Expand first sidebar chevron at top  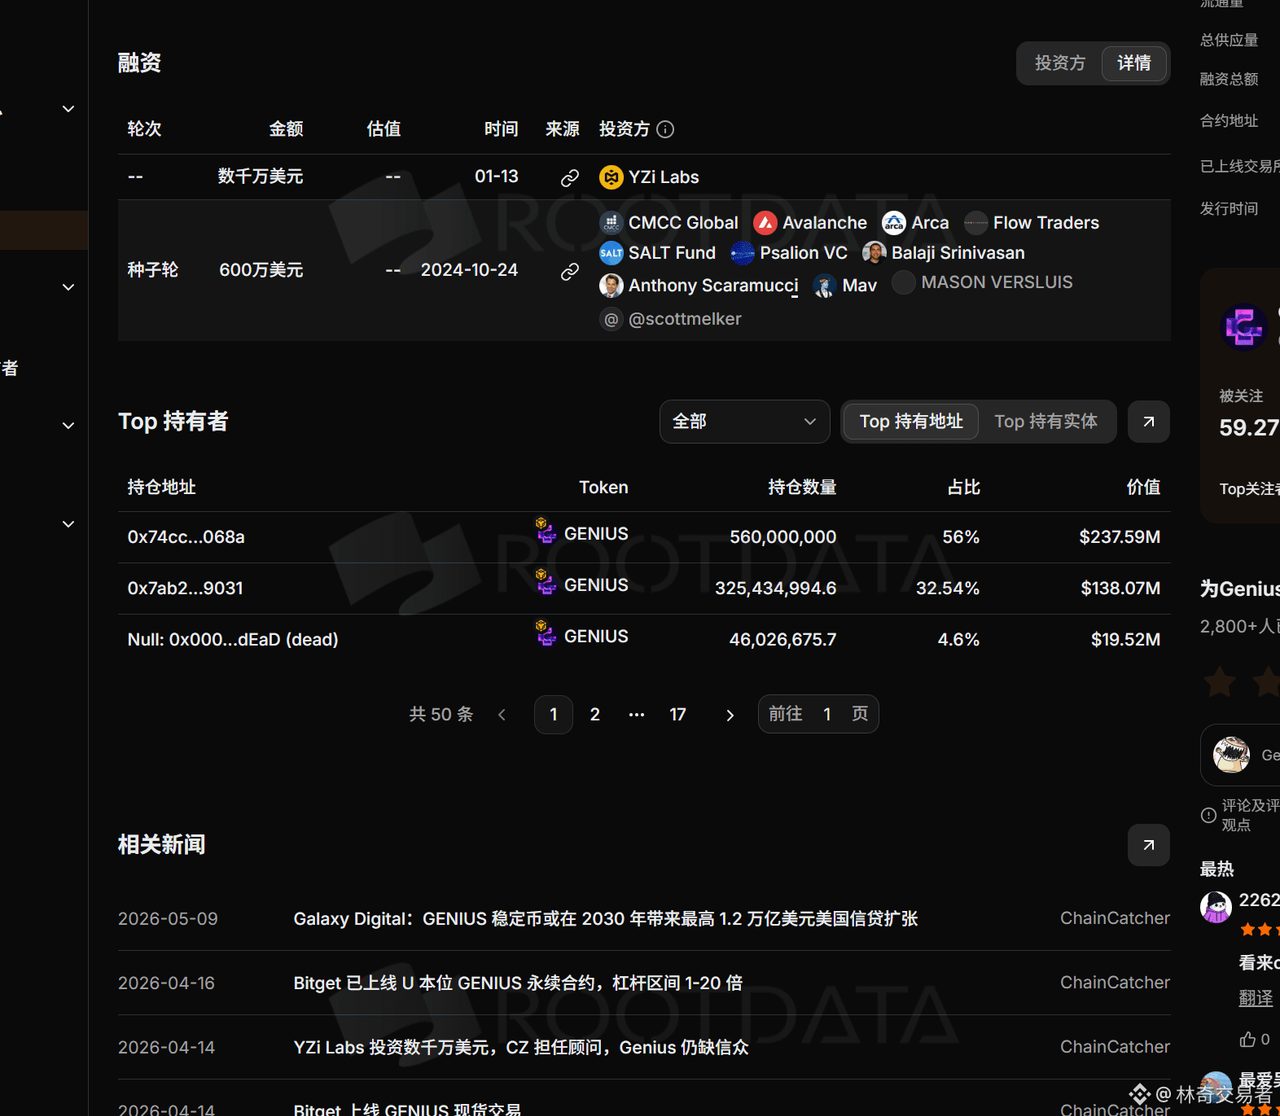[x=68, y=108]
